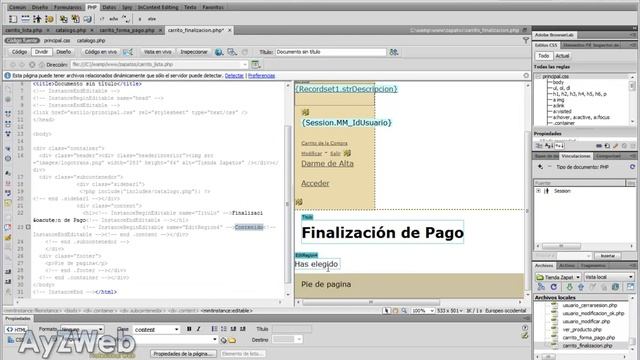Select a:visited rule in CSS list

point(562,111)
